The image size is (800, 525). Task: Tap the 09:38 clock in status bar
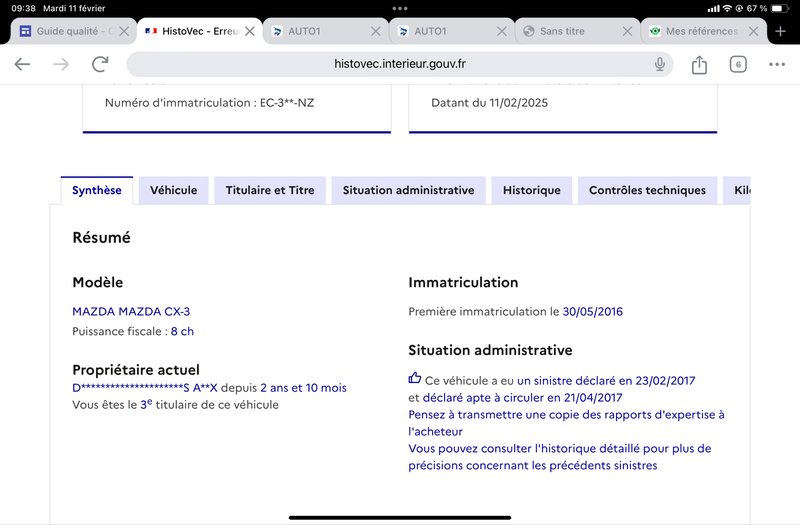pos(23,8)
